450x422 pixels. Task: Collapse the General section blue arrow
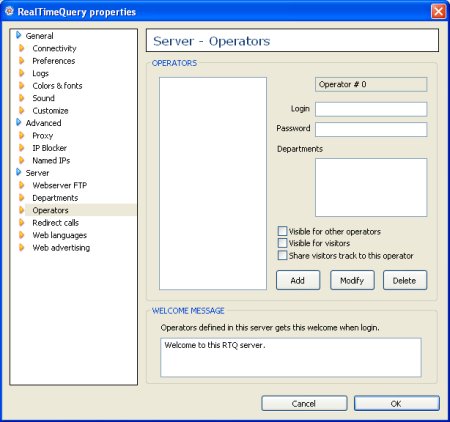(19, 35)
